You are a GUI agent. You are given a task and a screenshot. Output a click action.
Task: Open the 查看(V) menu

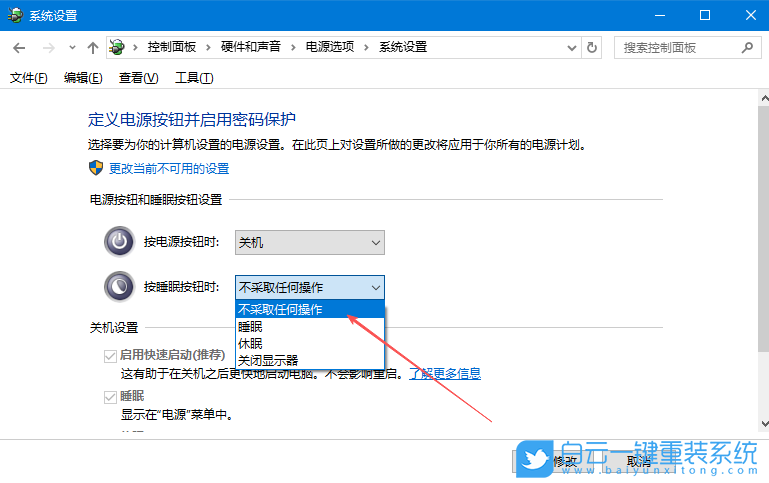point(138,78)
